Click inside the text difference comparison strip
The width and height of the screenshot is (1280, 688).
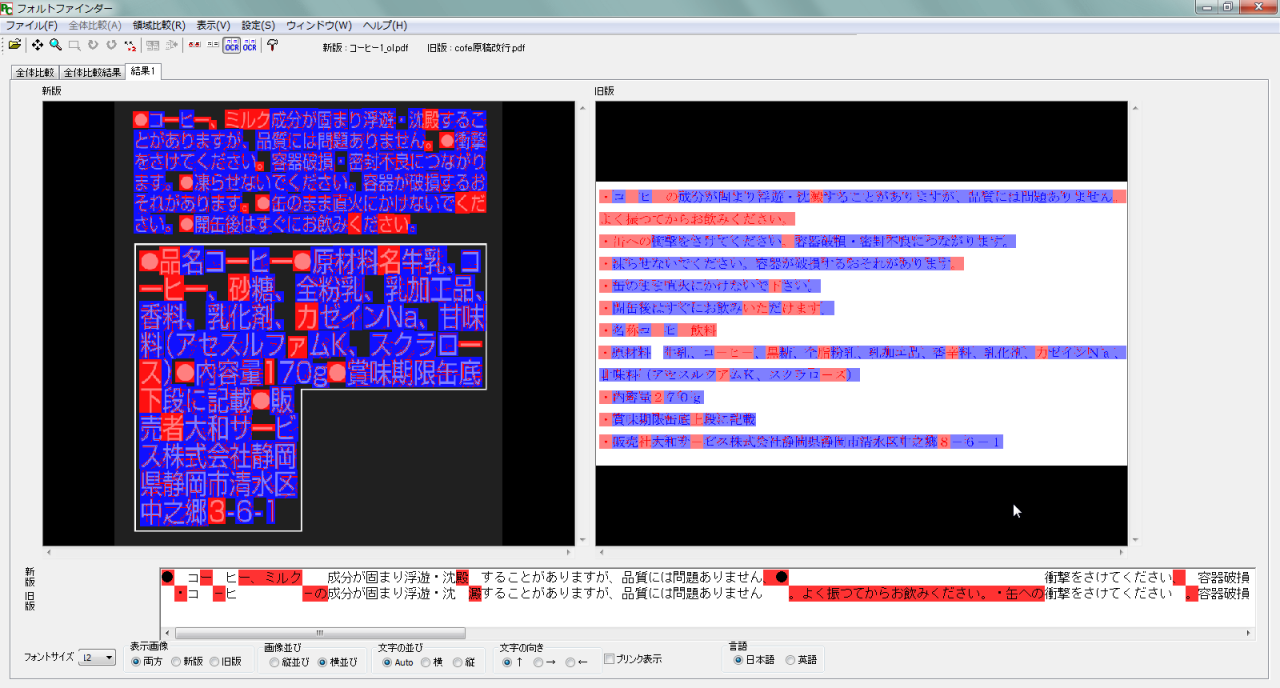(x=707, y=597)
